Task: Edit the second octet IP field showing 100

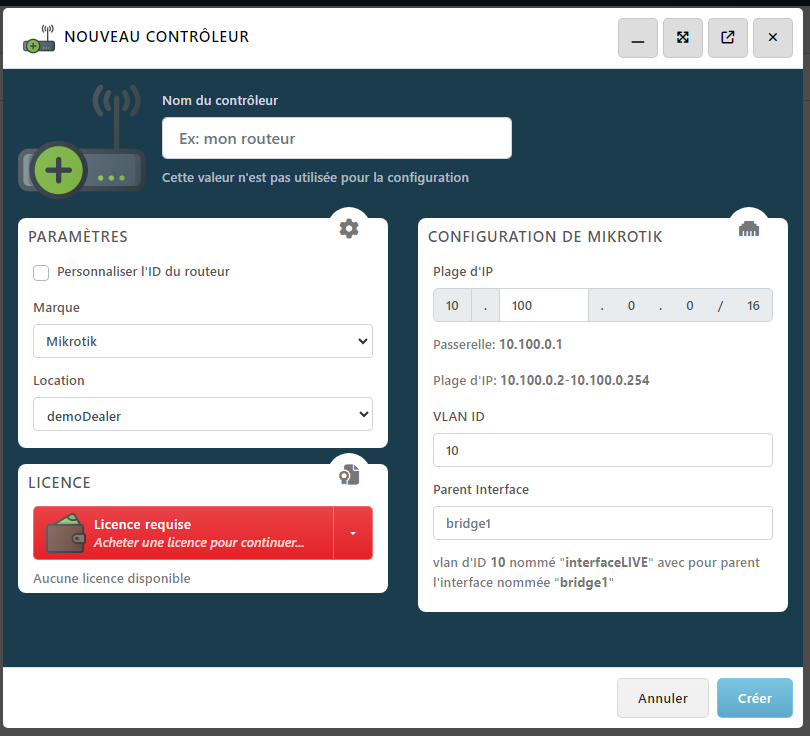Action: pos(543,305)
